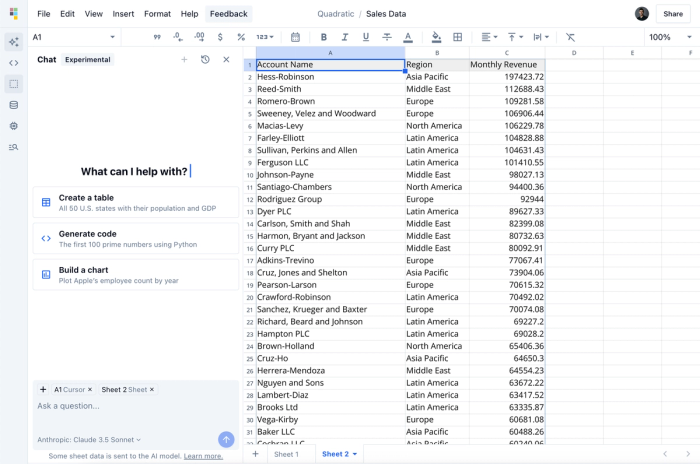The width and height of the screenshot is (700, 464).
Task: Open the Insert menu
Action: (123, 14)
